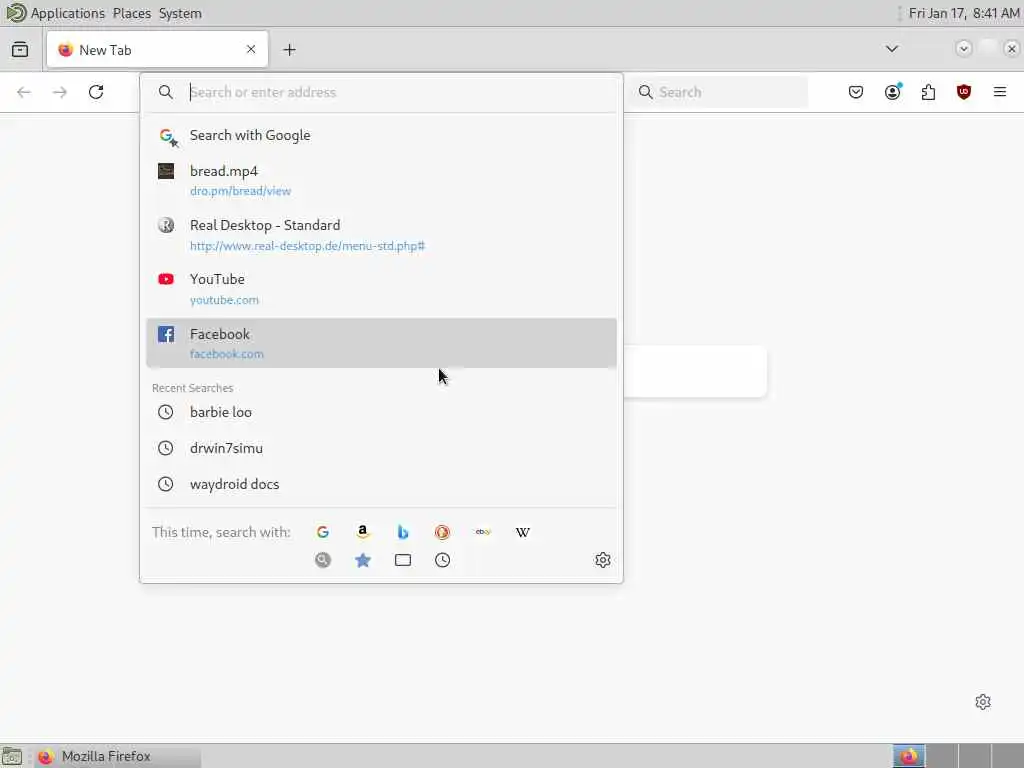The image size is (1024, 768).
Task: Search this time with Wikipedia icon
Action: tap(522, 532)
